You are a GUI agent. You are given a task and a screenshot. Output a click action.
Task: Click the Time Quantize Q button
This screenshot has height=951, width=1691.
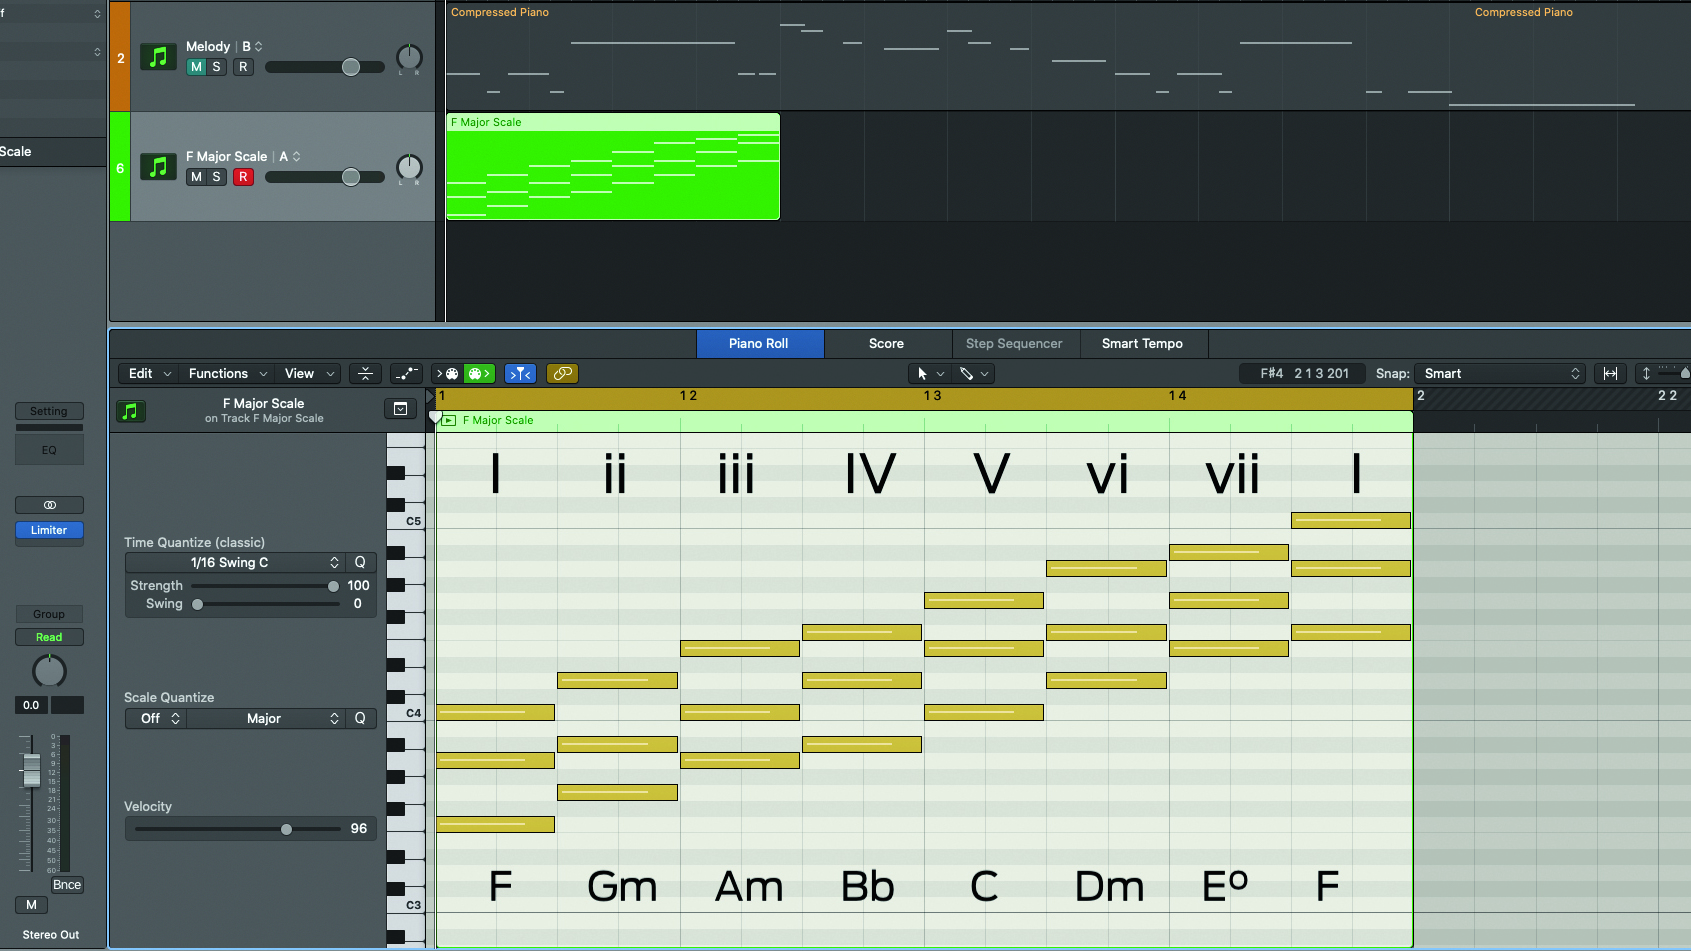[x=360, y=562]
